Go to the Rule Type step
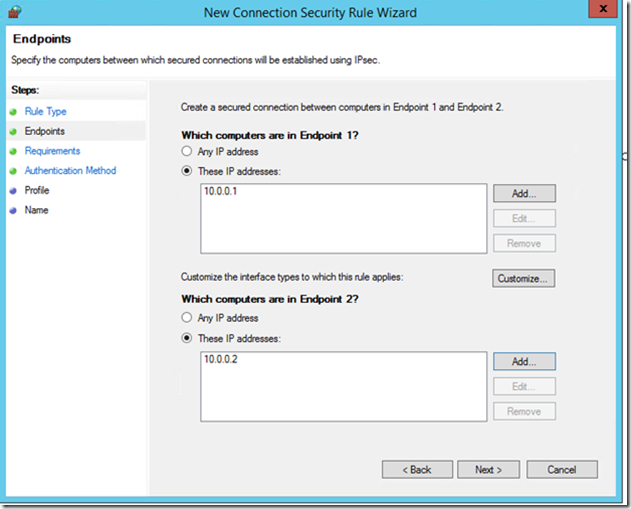 (x=45, y=111)
